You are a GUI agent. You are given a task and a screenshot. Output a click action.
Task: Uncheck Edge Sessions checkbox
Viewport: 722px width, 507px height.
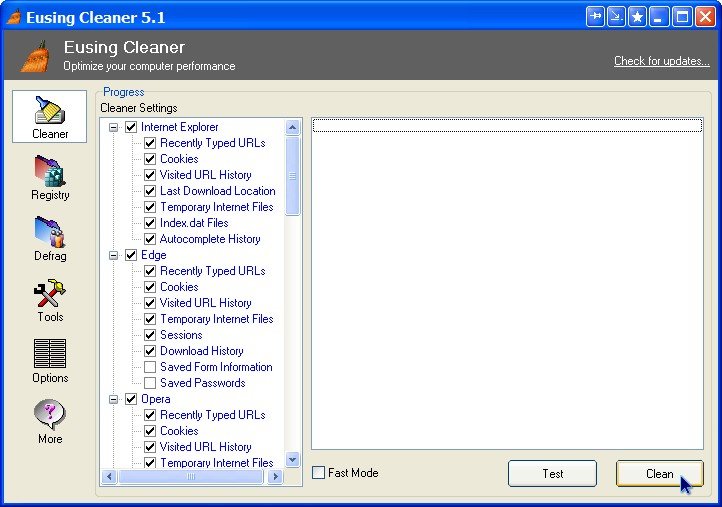(x=150, y=335)
